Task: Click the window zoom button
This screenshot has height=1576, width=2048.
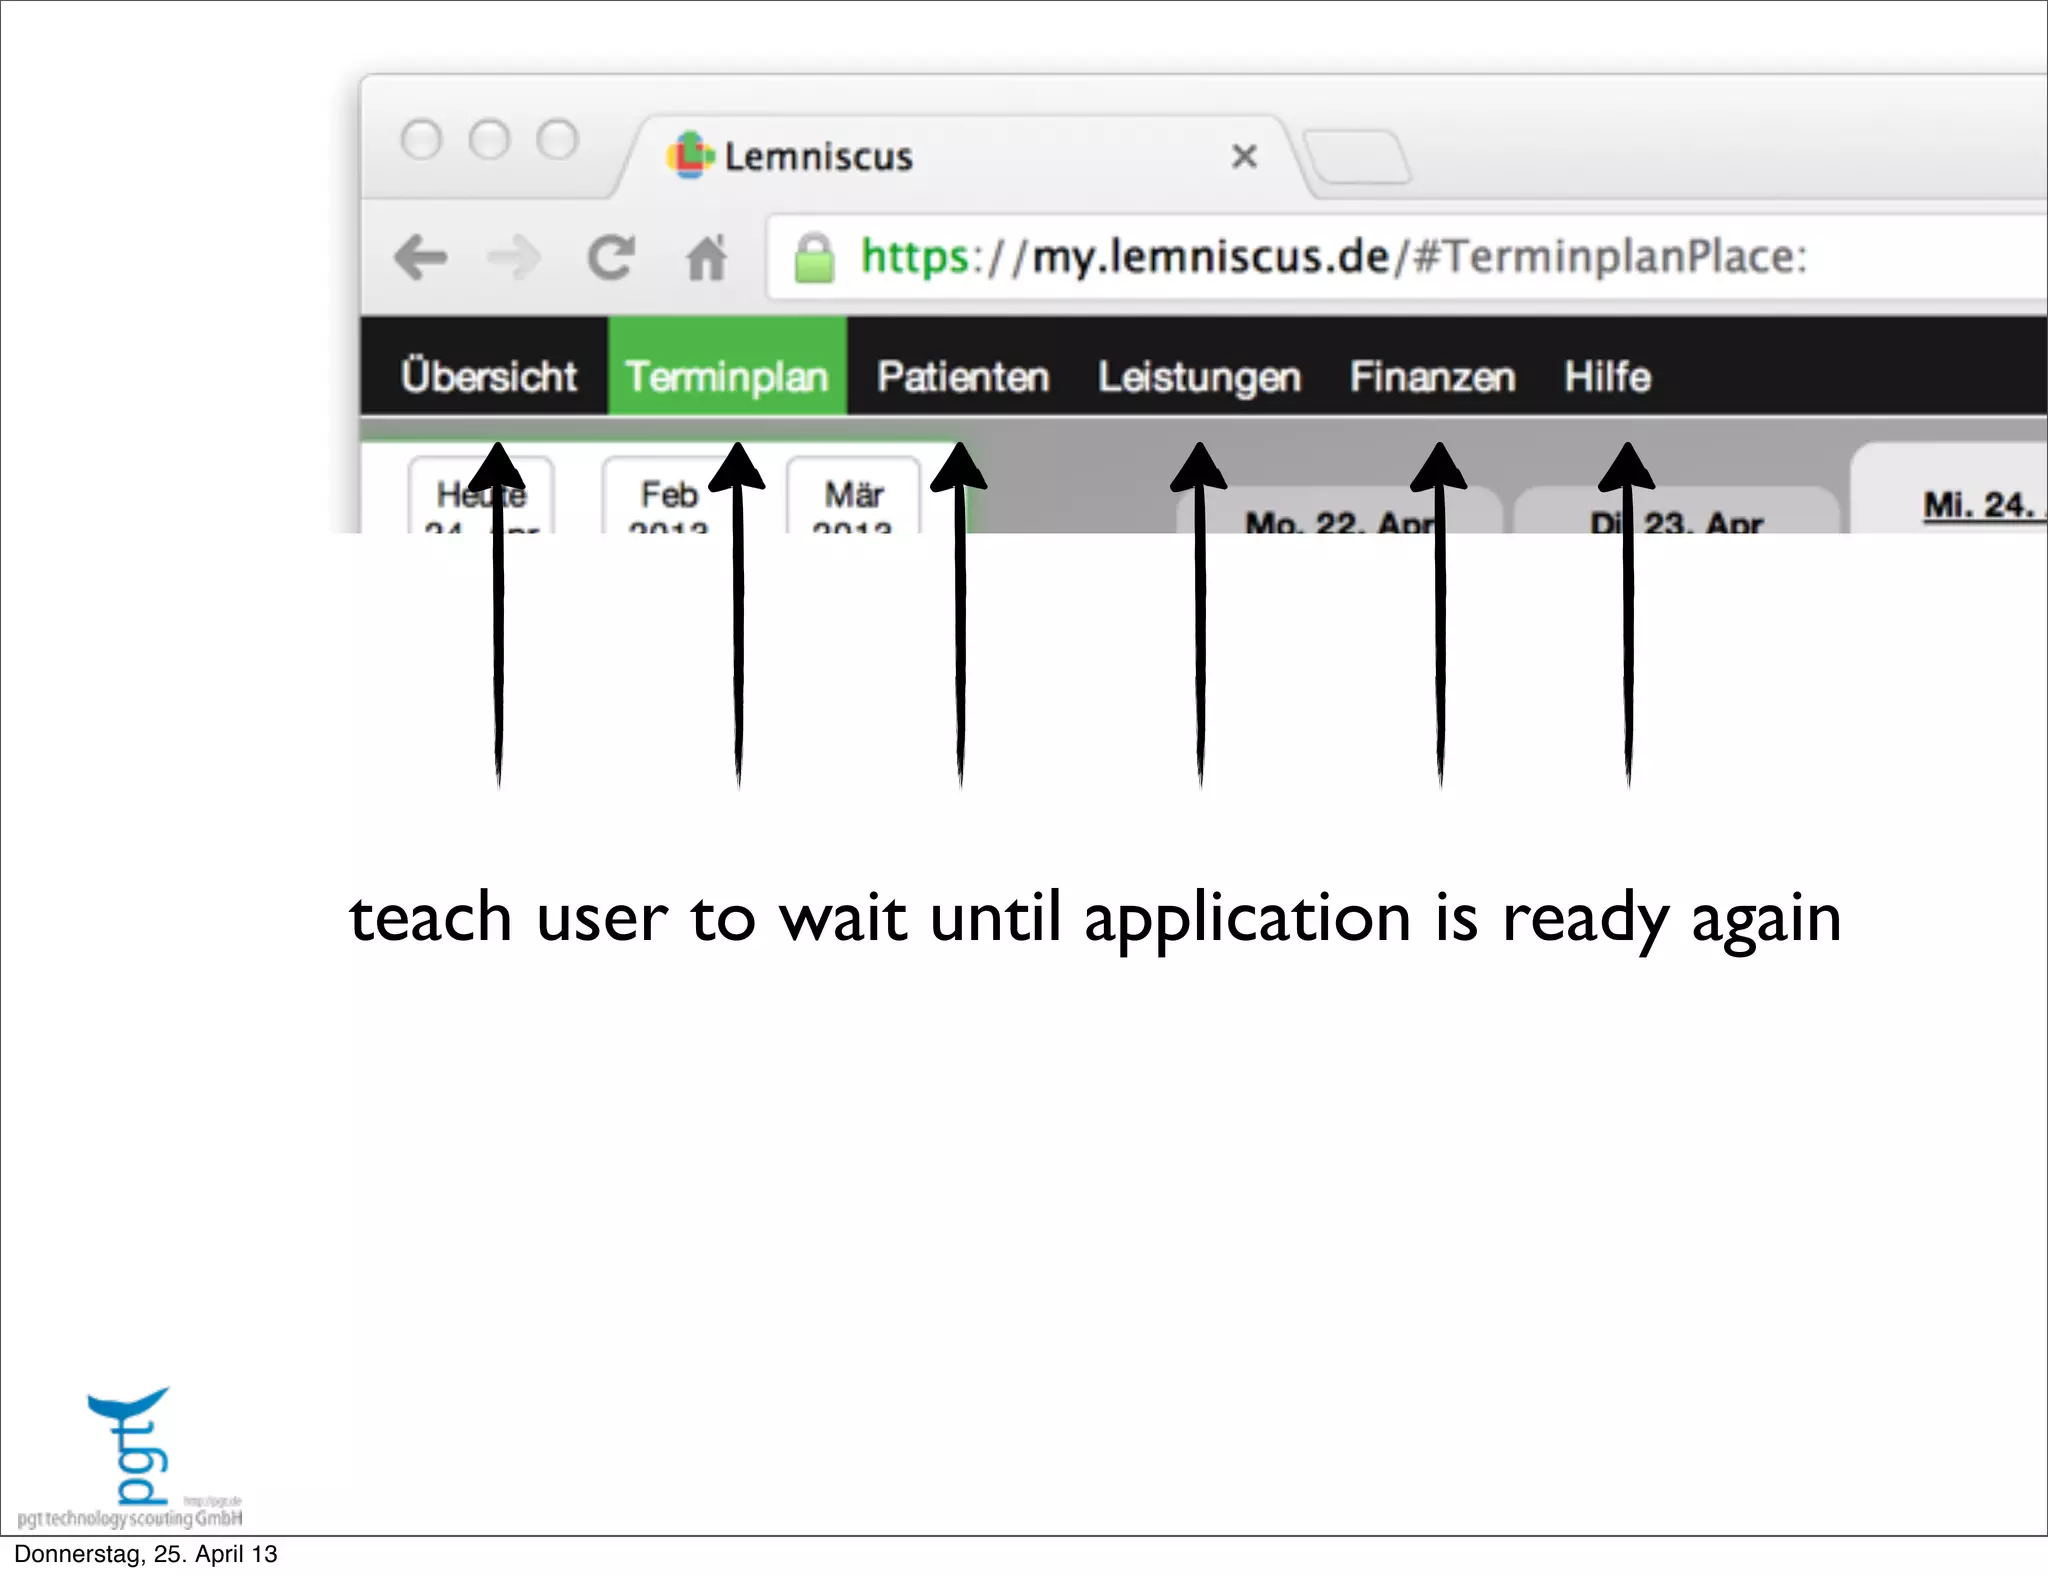Action: tap(557, 139)
